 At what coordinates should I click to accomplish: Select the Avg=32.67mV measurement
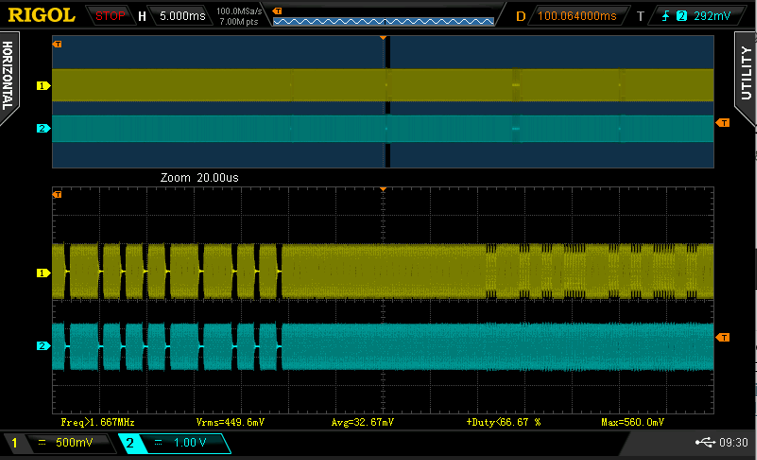(x=363, y=422)
